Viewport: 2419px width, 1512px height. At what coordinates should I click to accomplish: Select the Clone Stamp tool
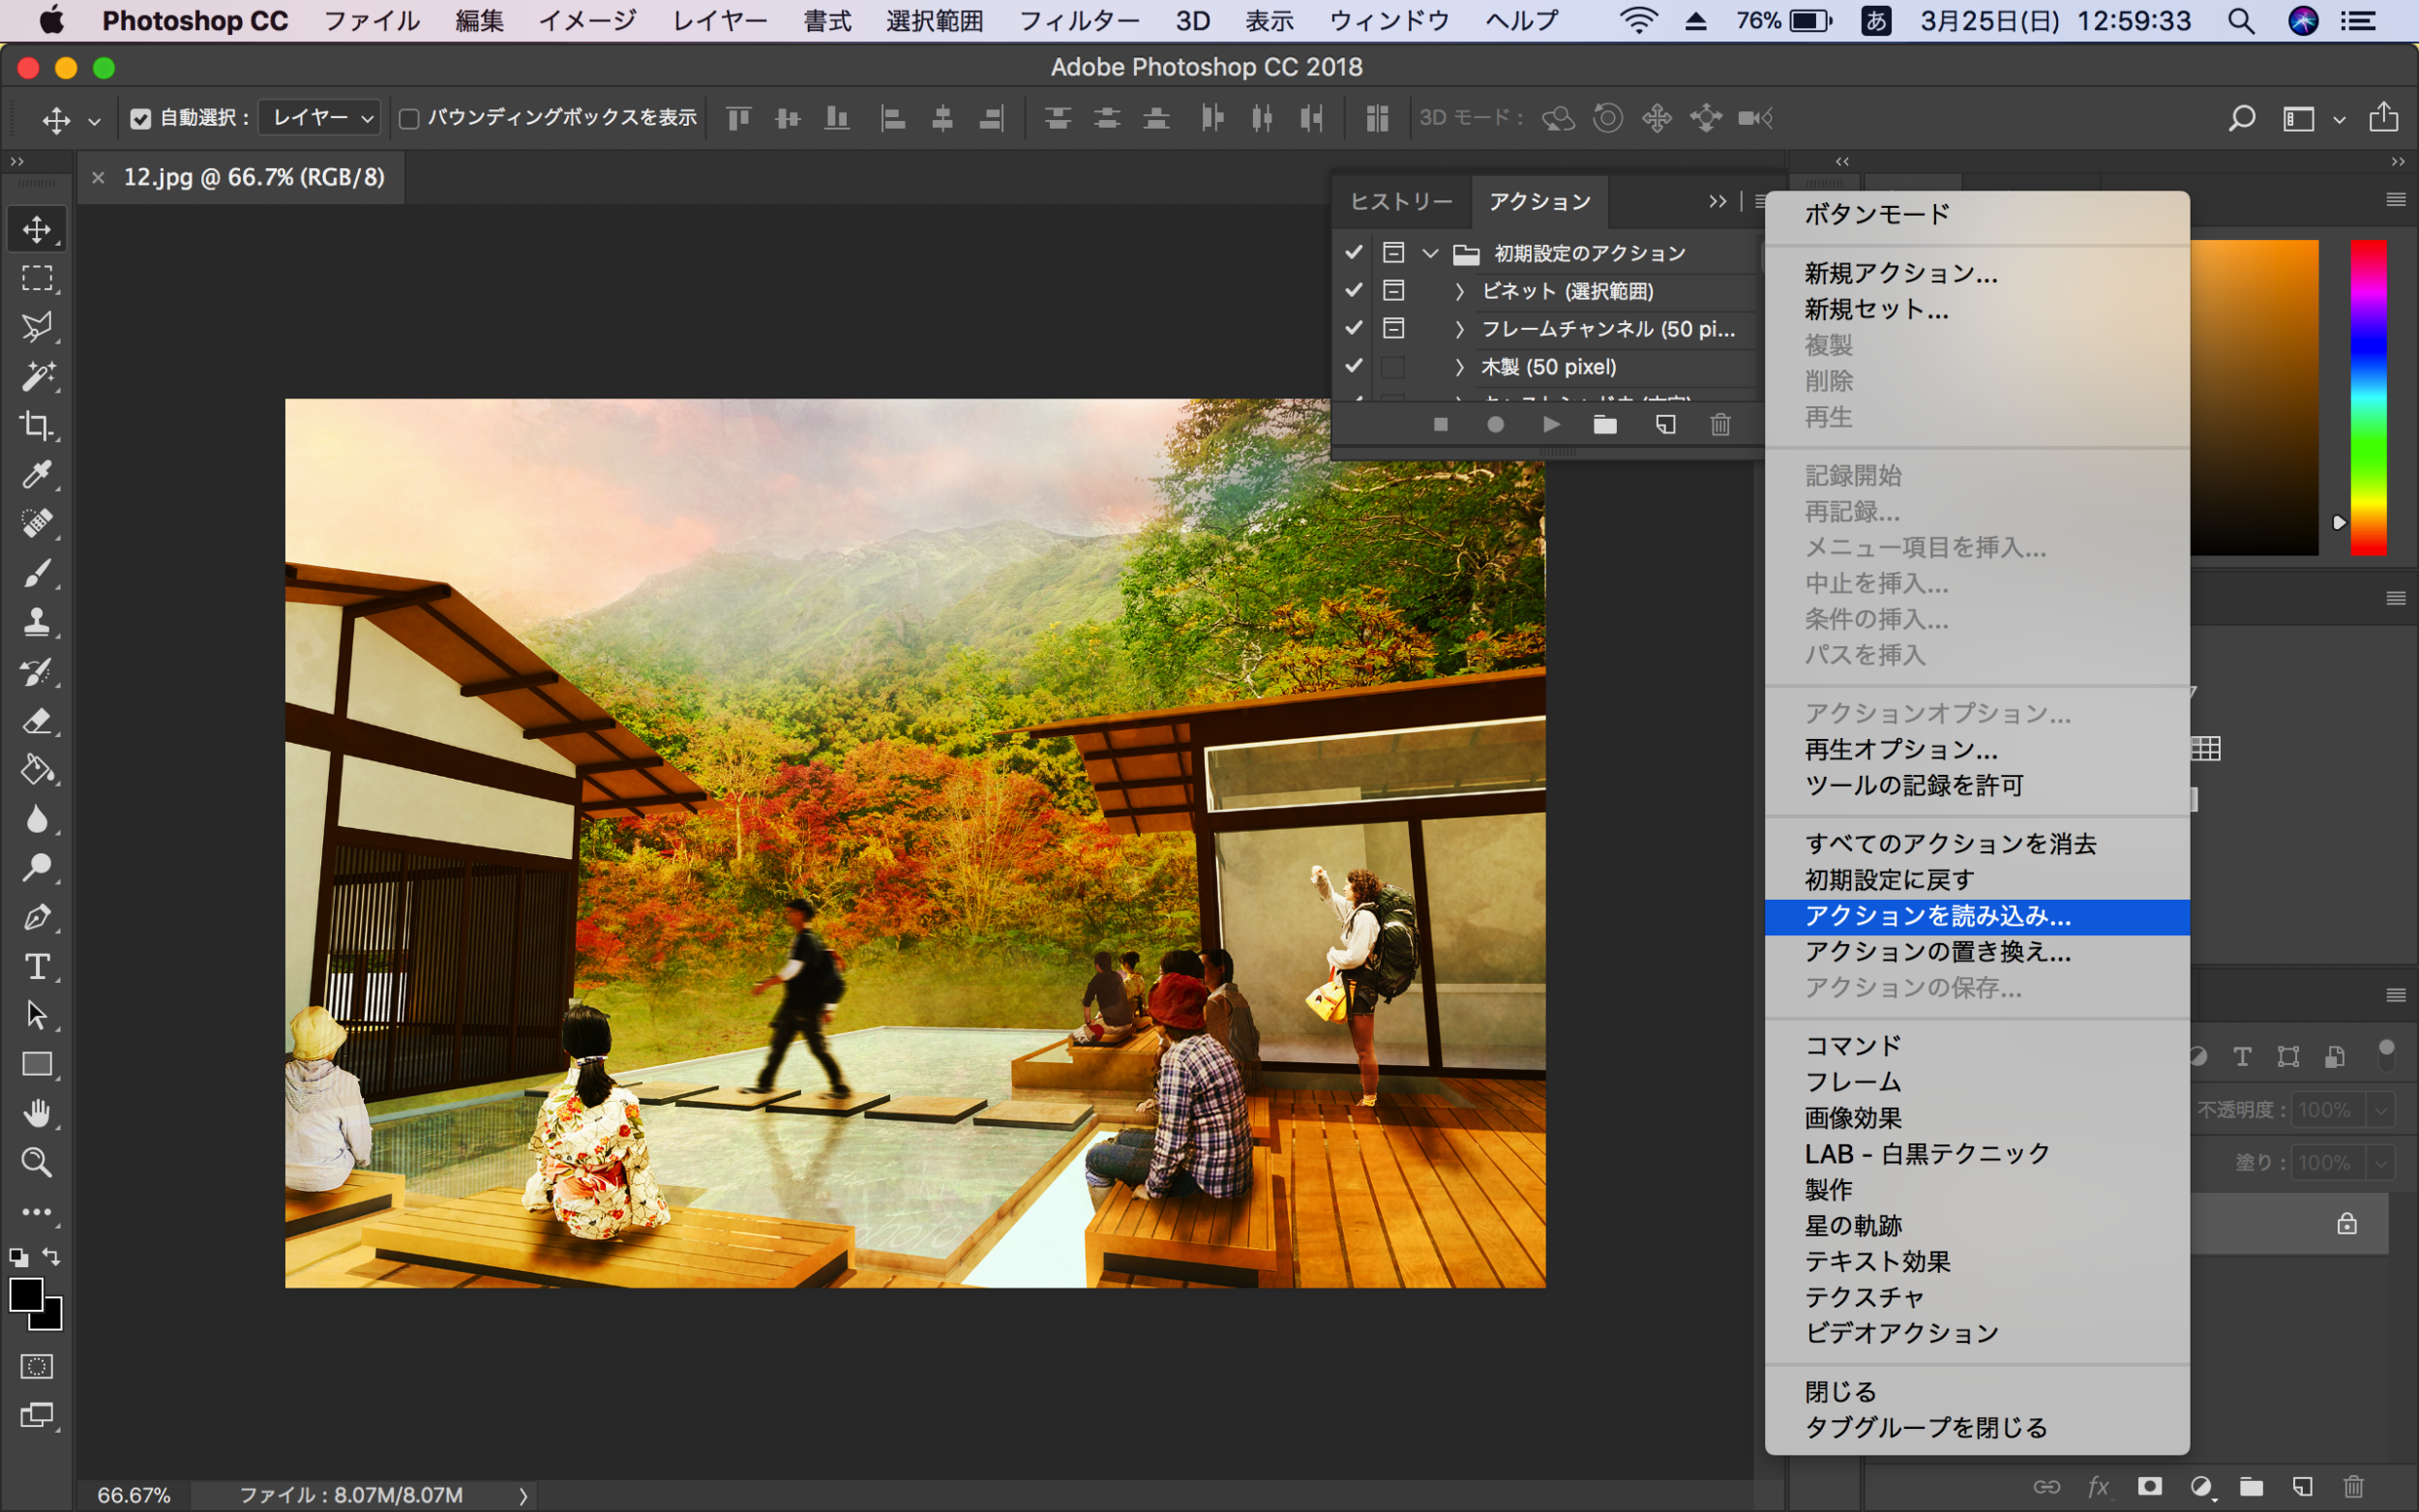click(37, 622)
